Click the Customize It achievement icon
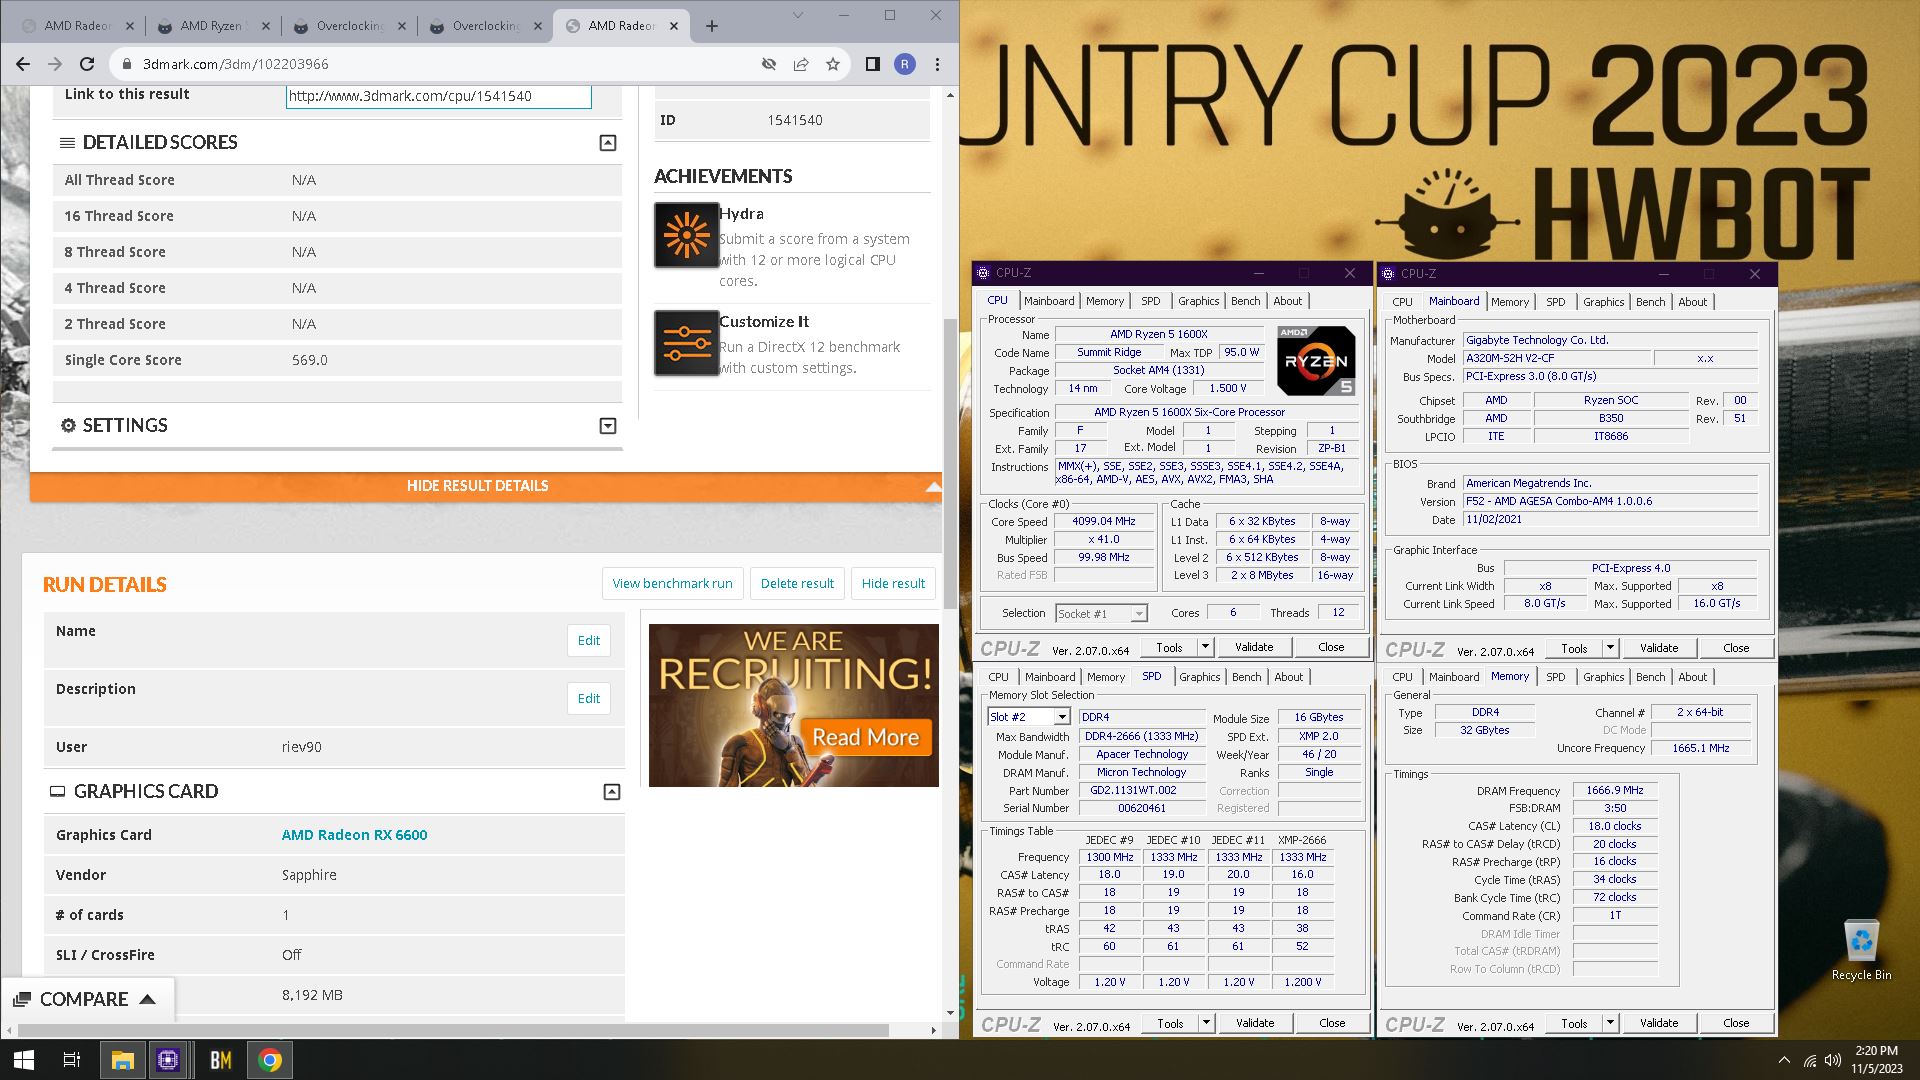This screenshot has height=1080, width=1920. click(x=686, y=343)
